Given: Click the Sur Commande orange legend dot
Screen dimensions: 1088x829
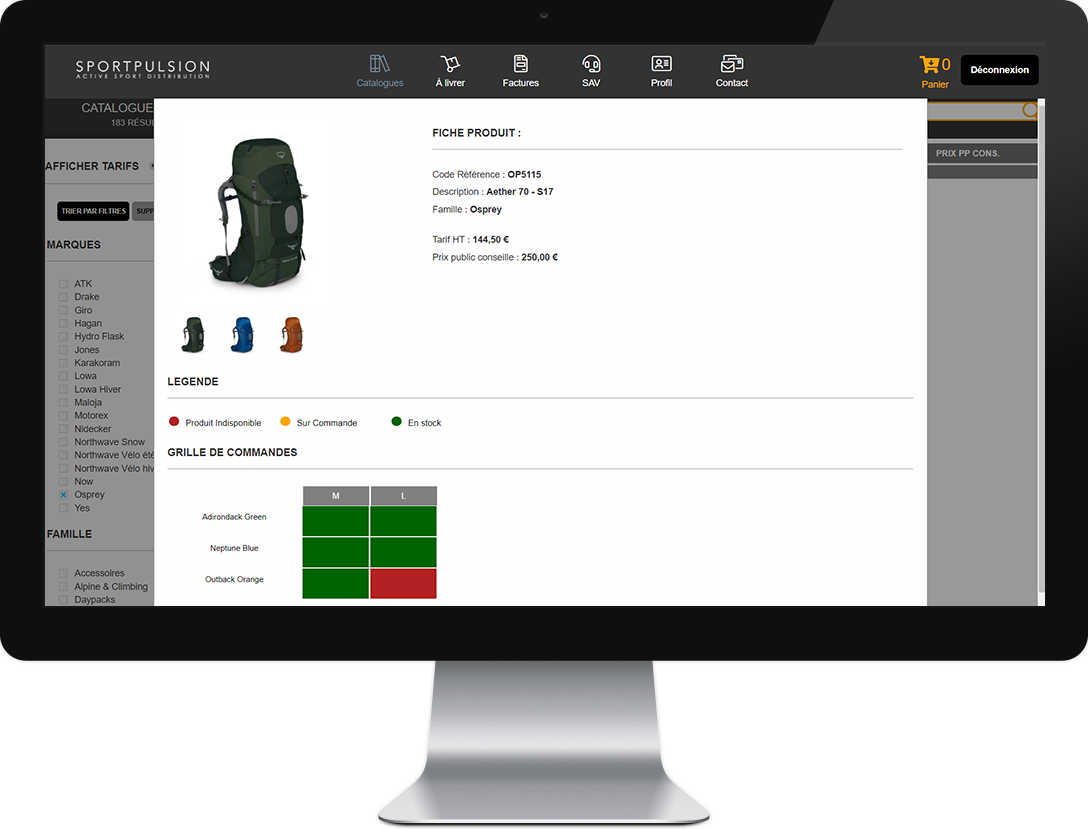Looking at the screenshot, I should (285, 421).
